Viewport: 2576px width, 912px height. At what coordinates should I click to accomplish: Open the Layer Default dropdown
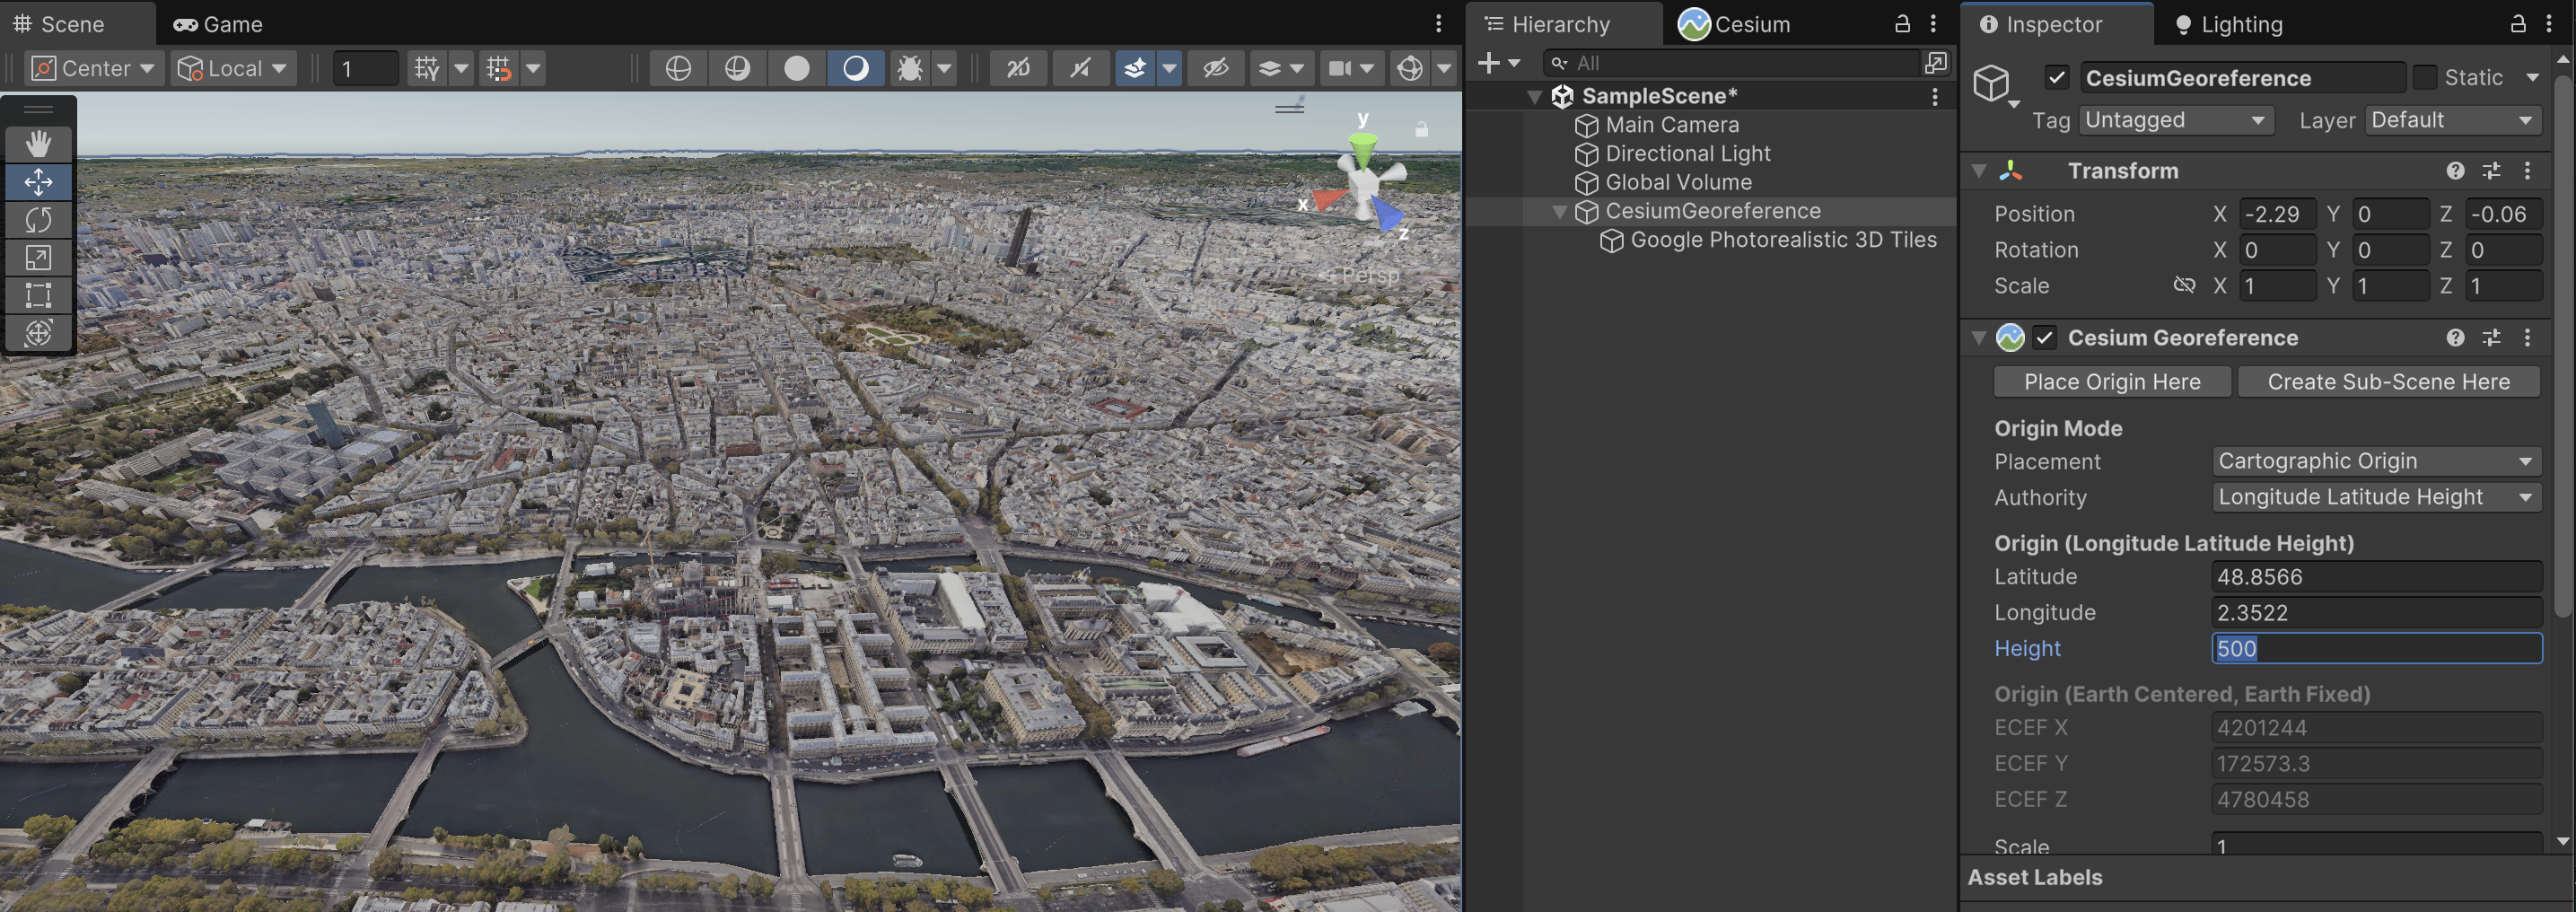2453,120
